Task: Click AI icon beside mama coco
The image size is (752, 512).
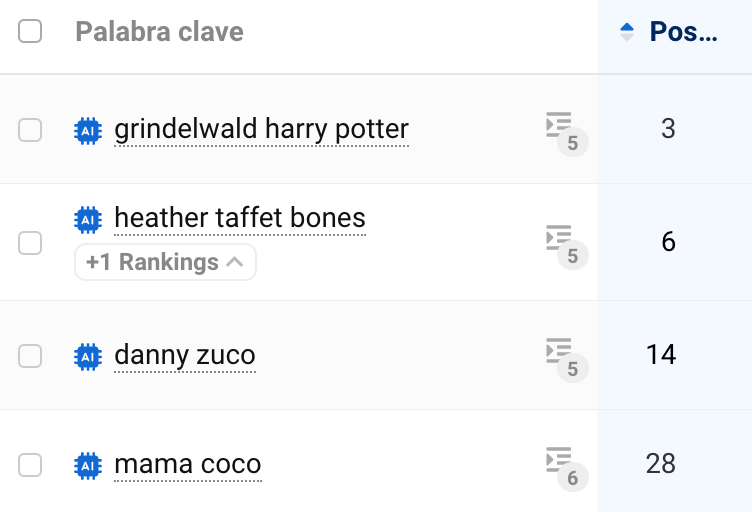Action: pos(88,464)
